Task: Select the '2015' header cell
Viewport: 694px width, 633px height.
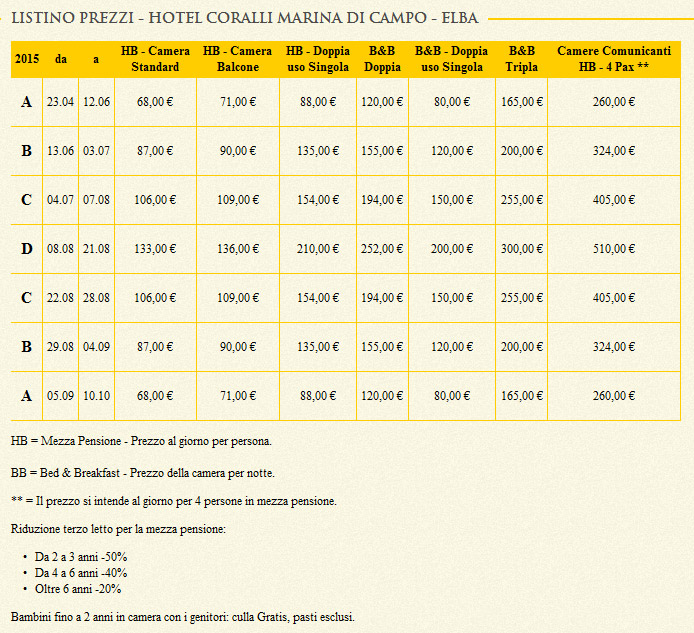Action: 27,59
